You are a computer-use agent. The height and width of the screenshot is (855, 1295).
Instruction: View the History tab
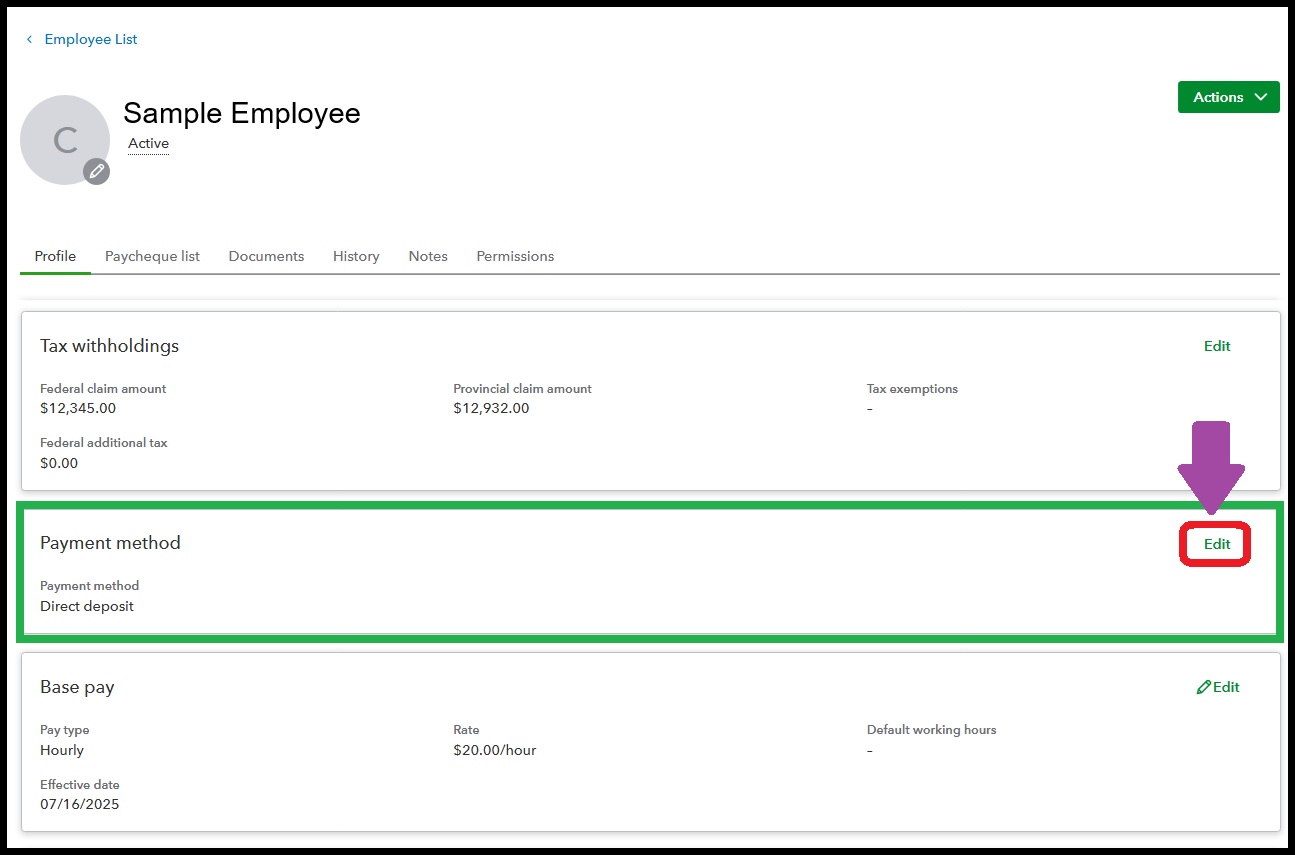356,256
